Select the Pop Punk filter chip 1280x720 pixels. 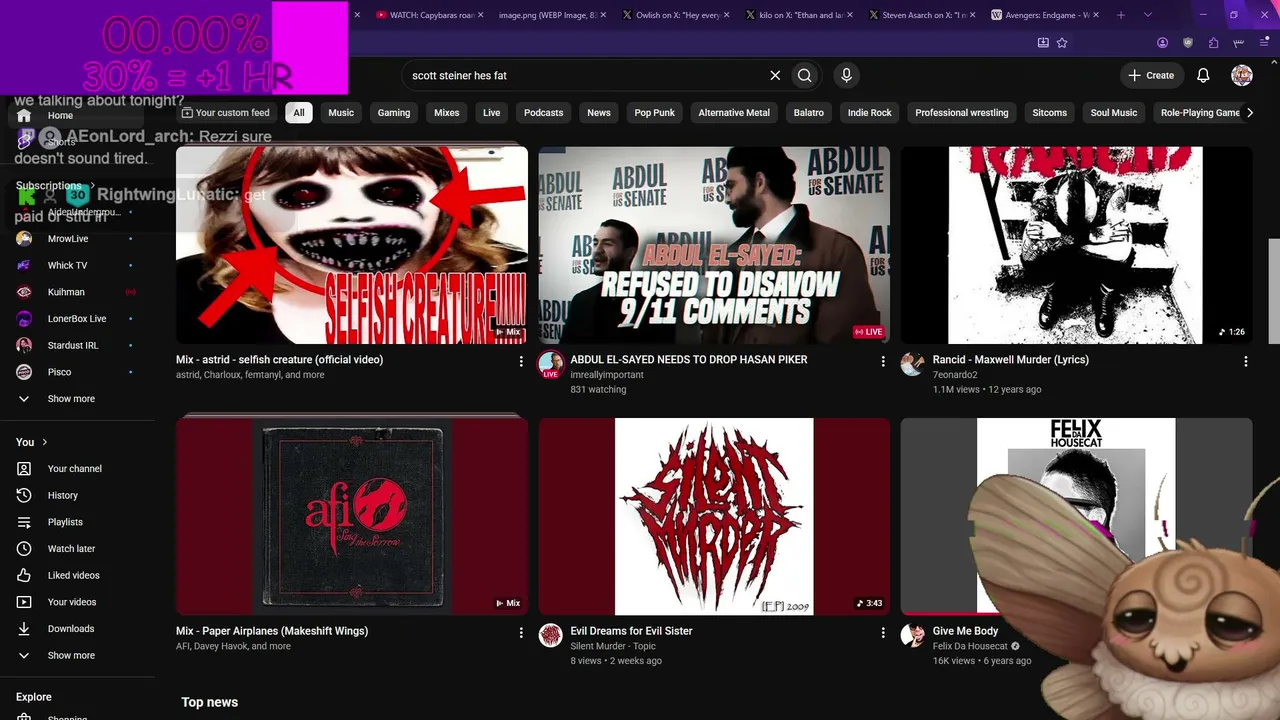pos(655,113)
